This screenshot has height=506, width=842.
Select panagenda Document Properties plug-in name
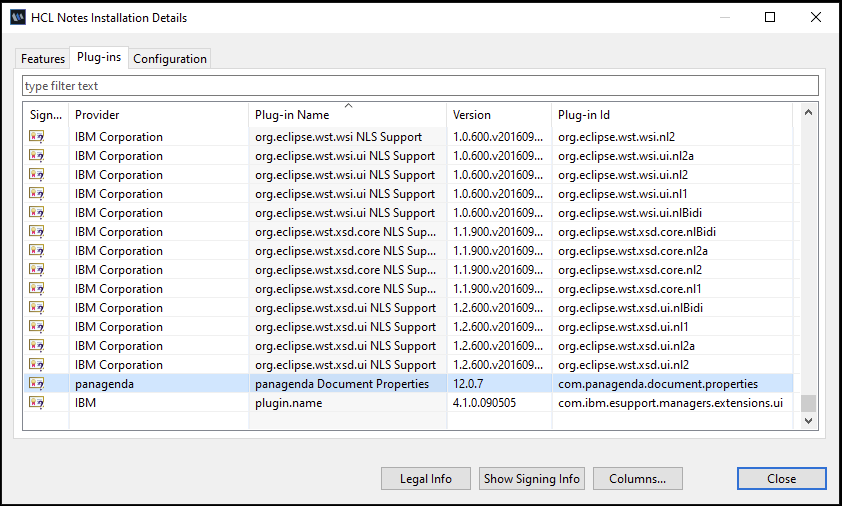(x=342, y=384)
